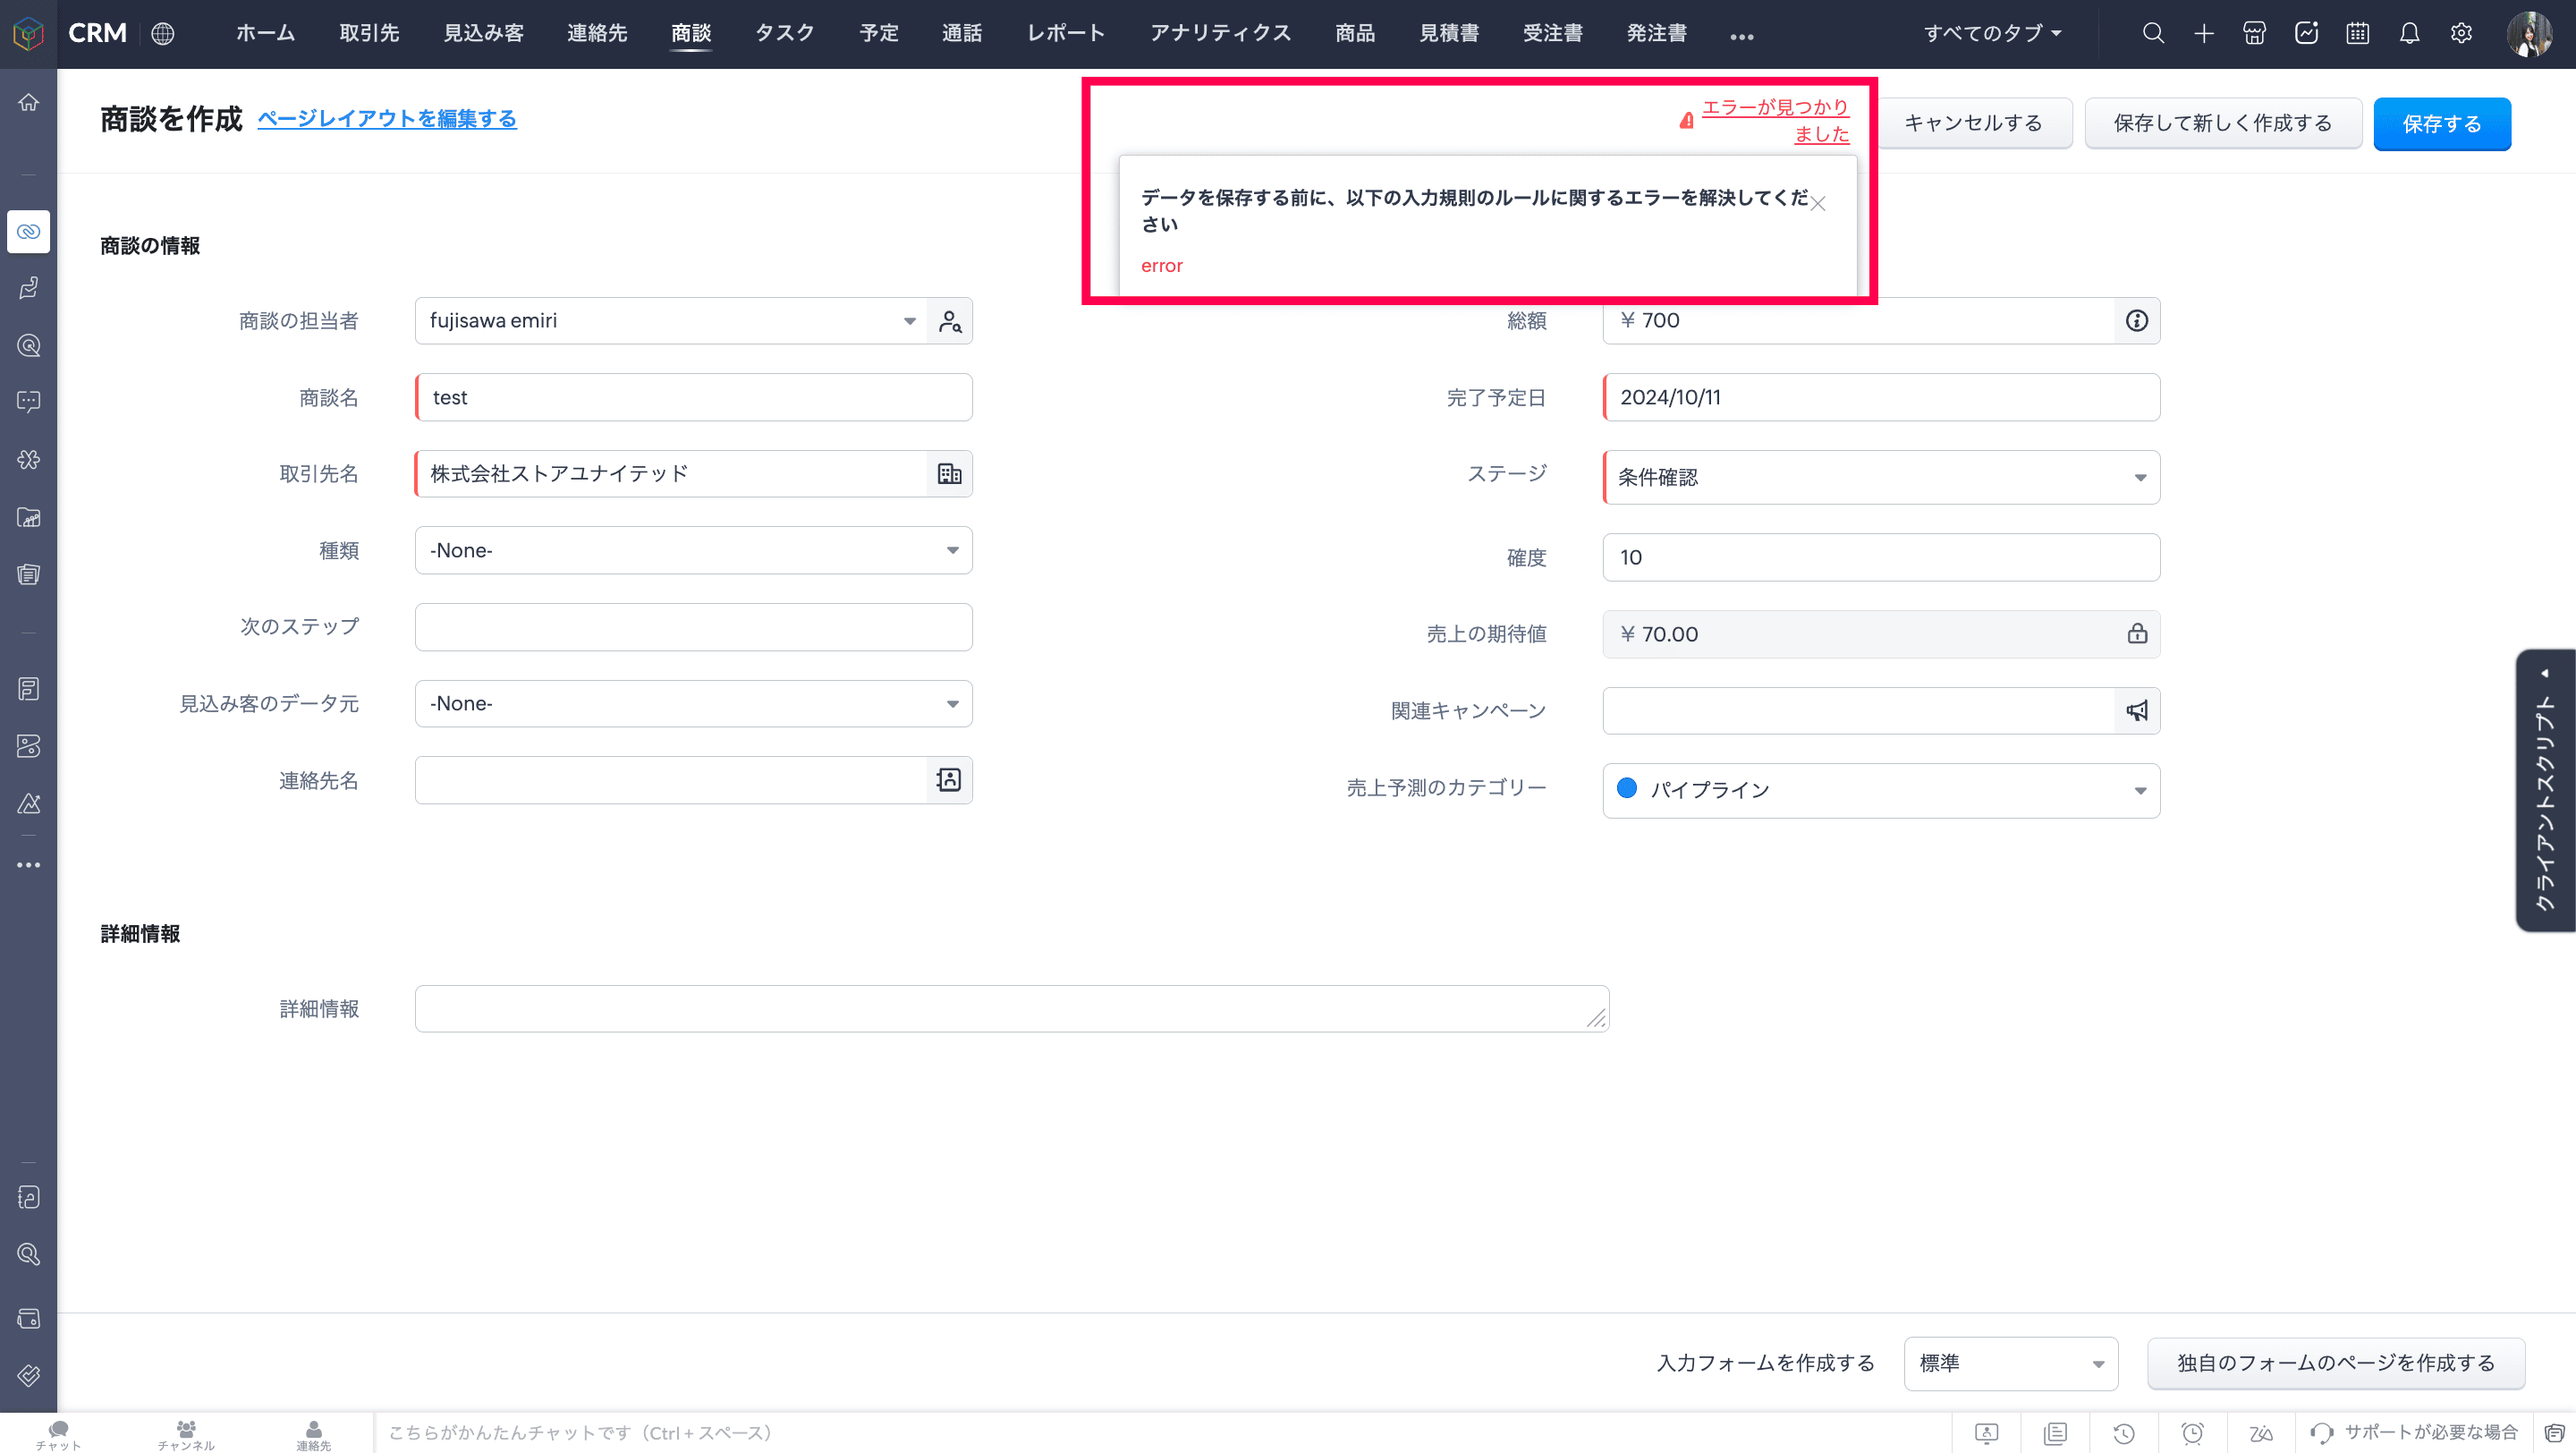The image size is (2576, 1453).
Task: Open setup gear icon in header
Action: point(2461,34)
